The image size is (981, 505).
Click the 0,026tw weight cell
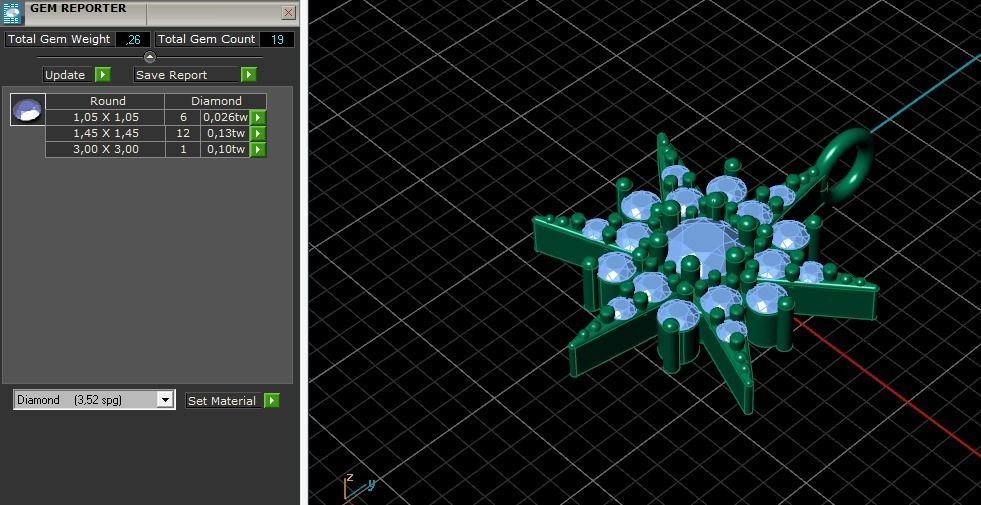(x=225, y=117)
